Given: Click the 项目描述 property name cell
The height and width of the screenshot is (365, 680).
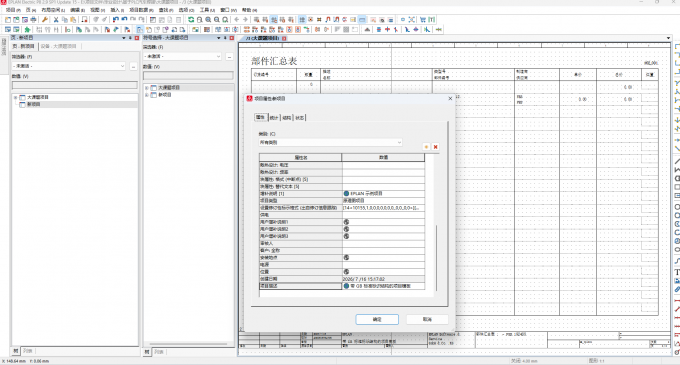Looking at the screenshot, I should [301, 286].
